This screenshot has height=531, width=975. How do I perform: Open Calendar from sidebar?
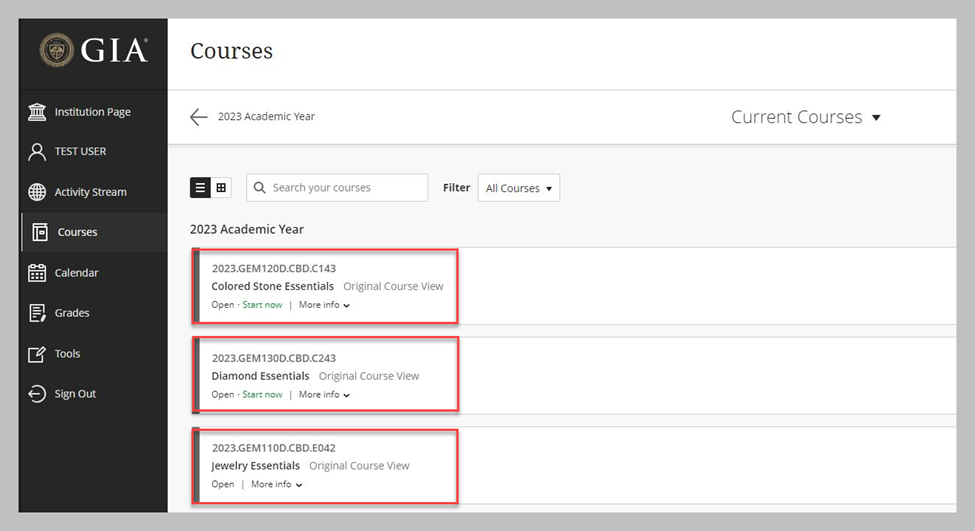76,272
